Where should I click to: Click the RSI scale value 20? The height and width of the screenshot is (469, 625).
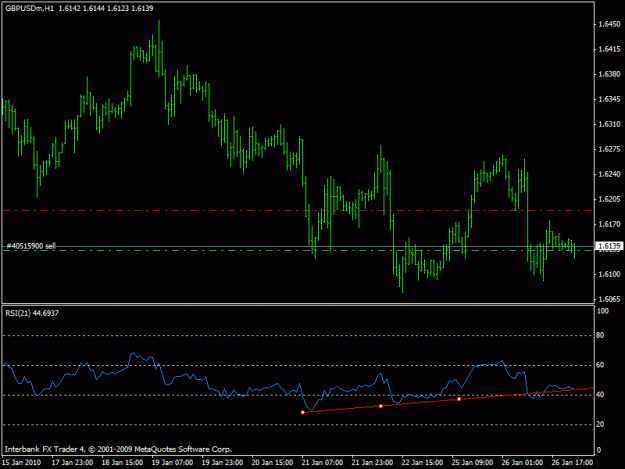[x=600, y=425]
